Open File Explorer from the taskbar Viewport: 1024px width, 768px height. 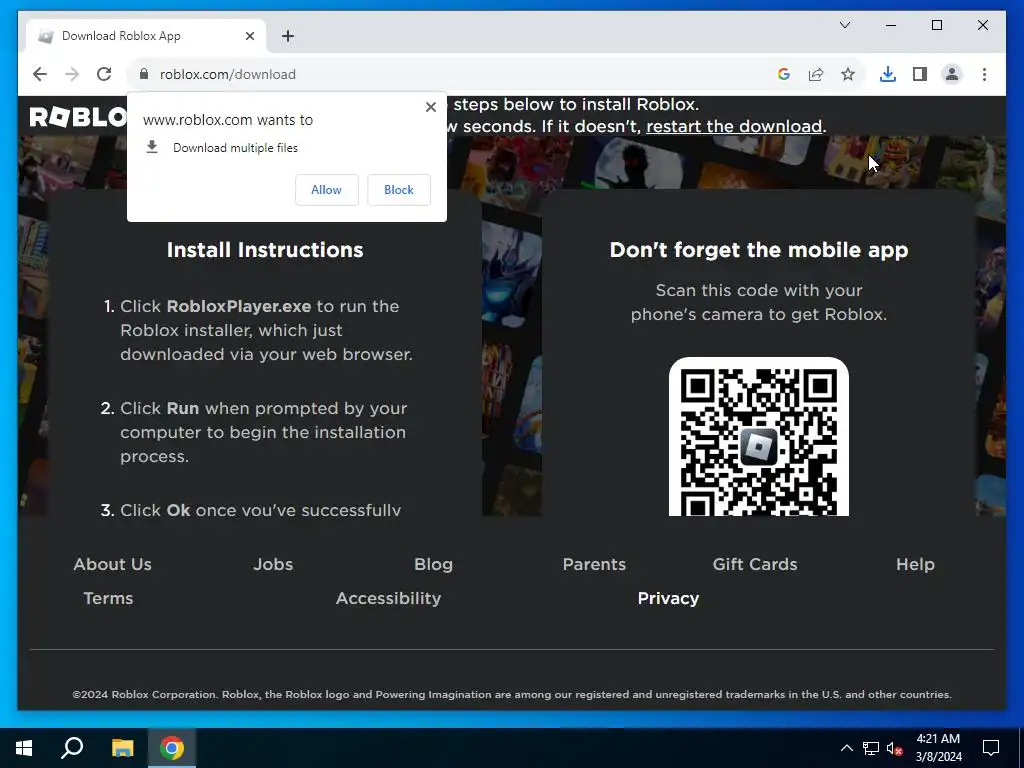(122, 748)
